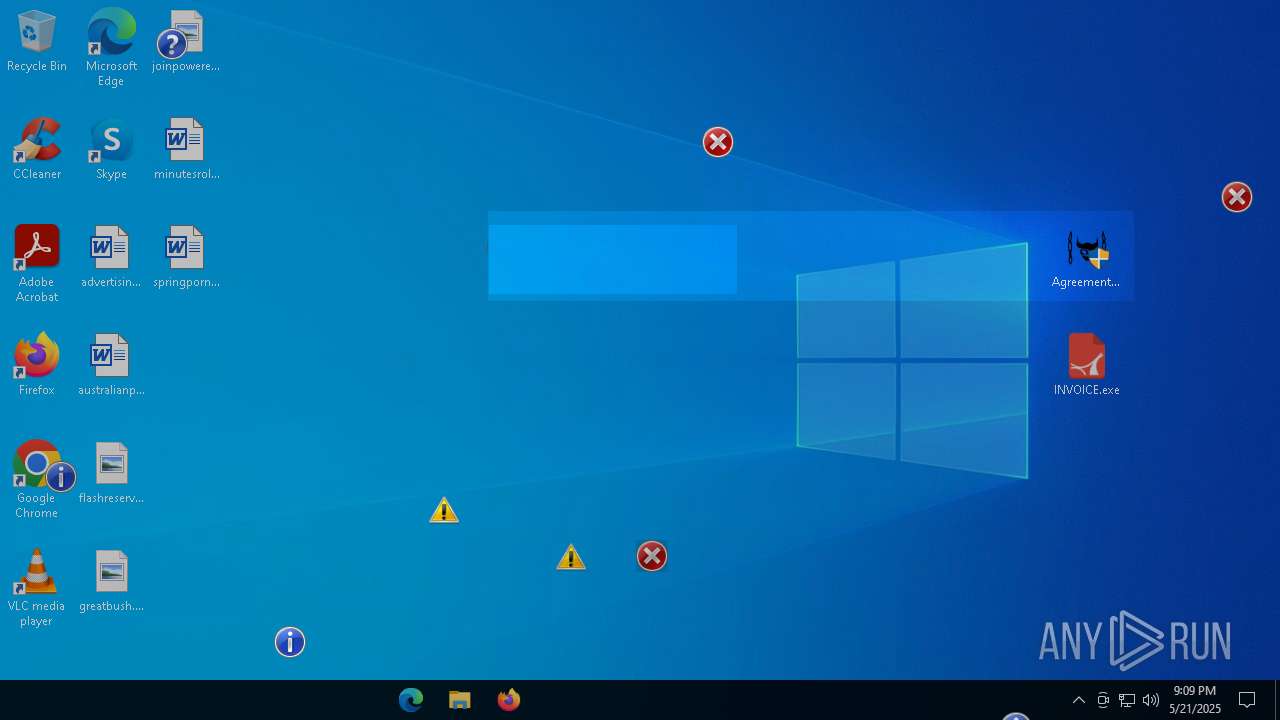
Task: Click the blue info icon near bottom left
Action: [x=290, y=642]
